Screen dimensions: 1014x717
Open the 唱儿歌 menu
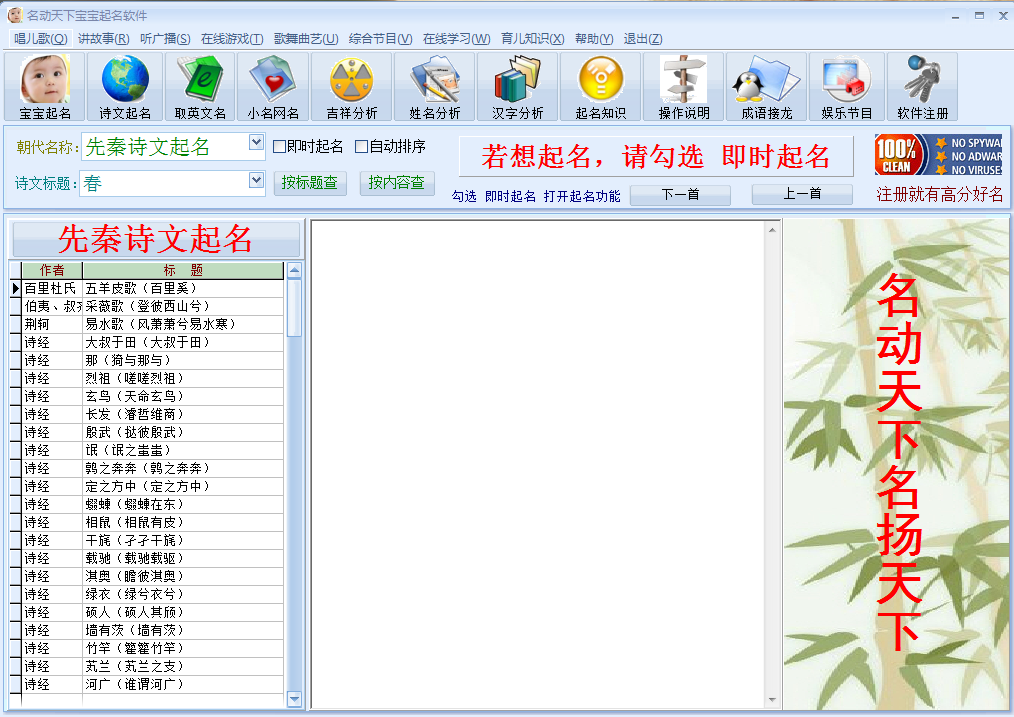pos(40,39)
